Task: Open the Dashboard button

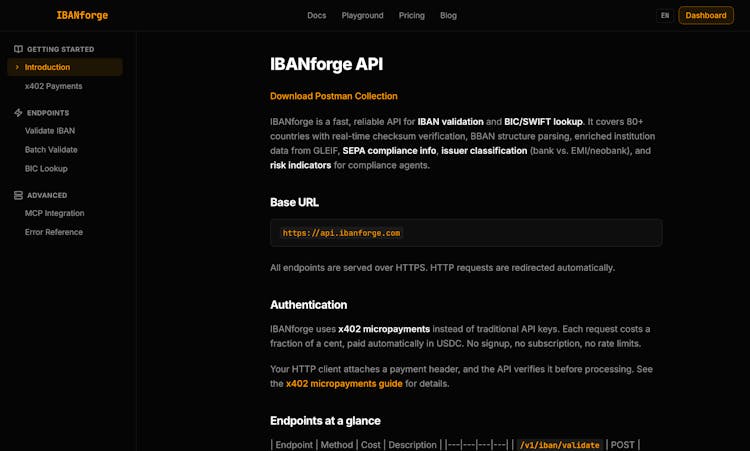Action: 706,16
